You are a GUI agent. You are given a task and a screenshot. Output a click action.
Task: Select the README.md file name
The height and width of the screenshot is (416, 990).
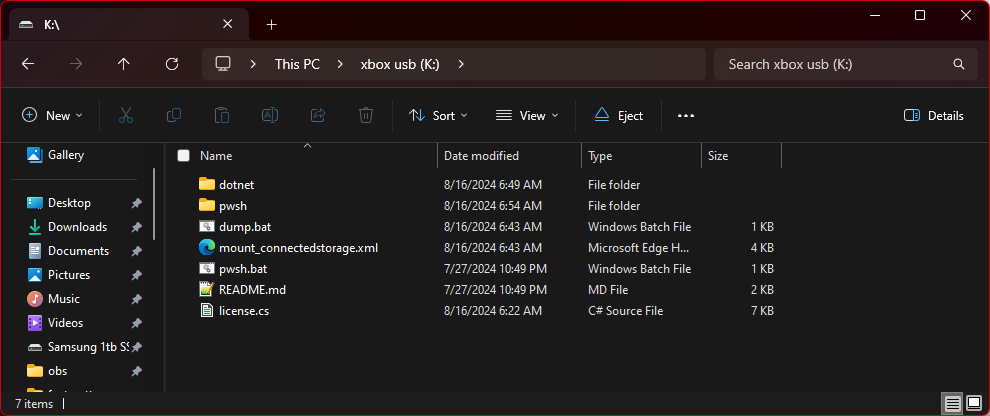click(253, 290)
